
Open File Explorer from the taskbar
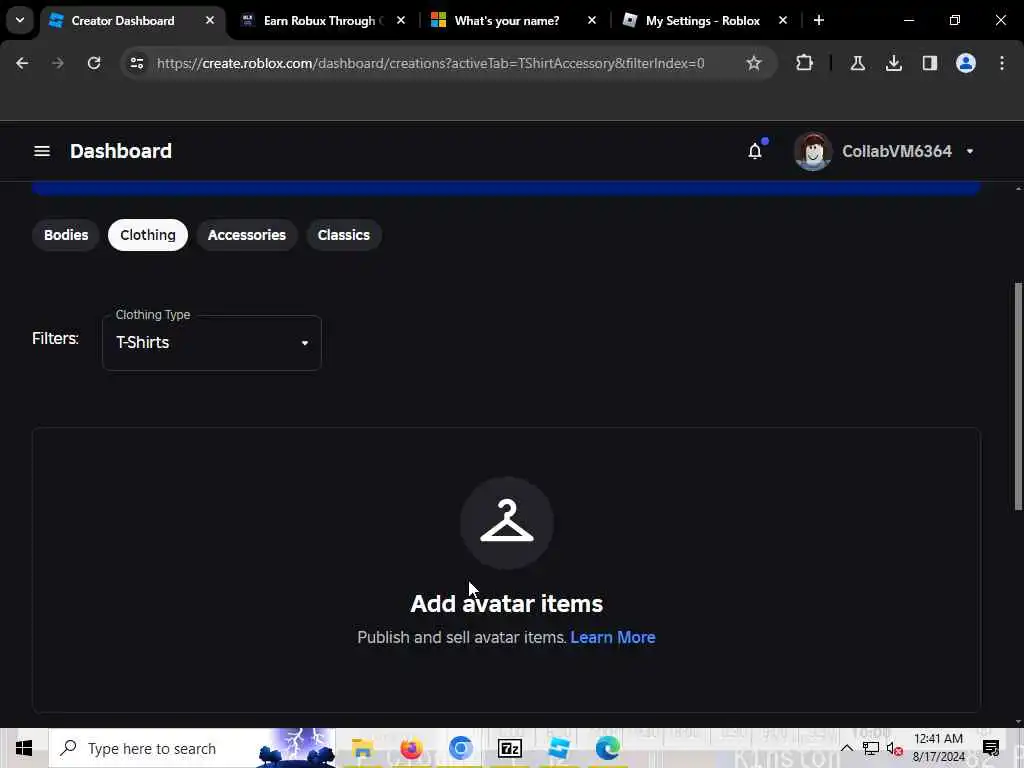(362, 748)
